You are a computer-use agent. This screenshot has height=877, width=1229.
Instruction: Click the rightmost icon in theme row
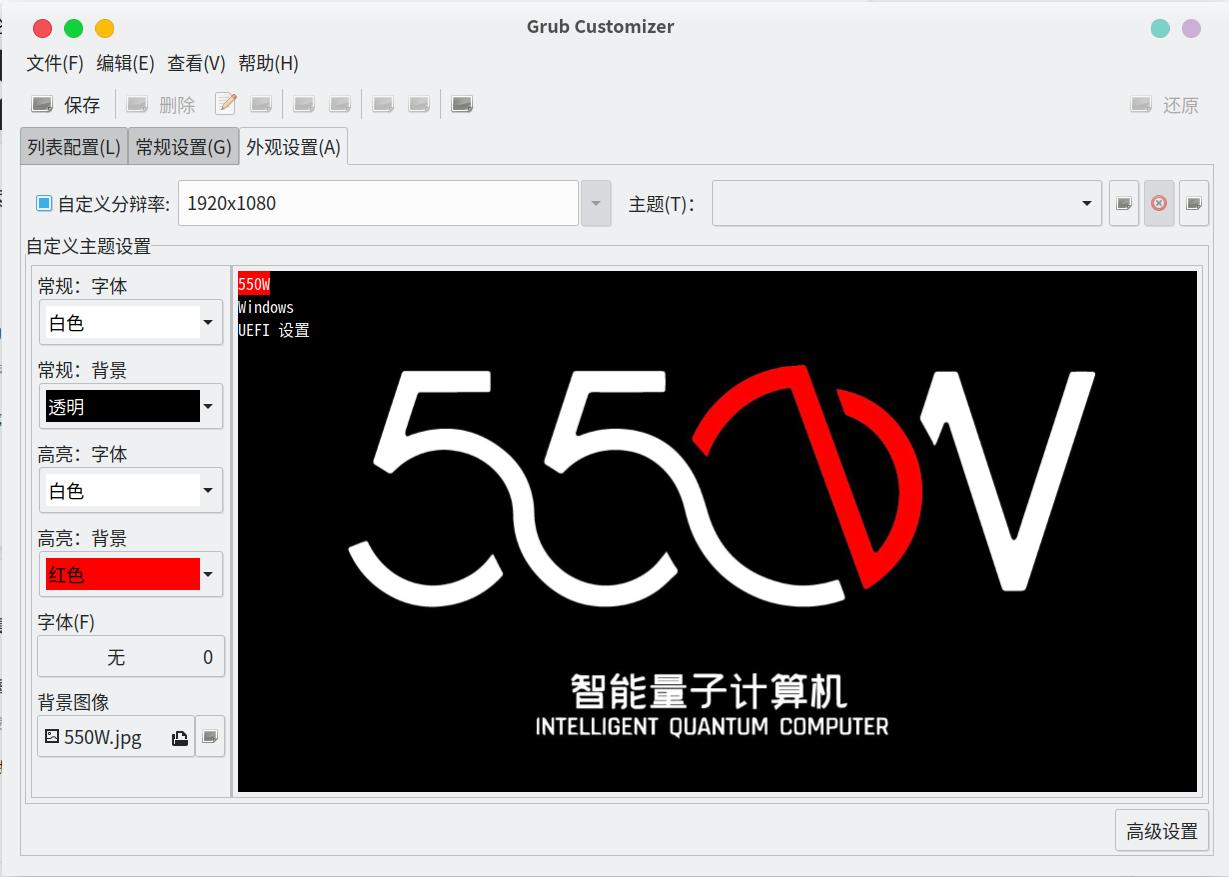point(1194,203)
